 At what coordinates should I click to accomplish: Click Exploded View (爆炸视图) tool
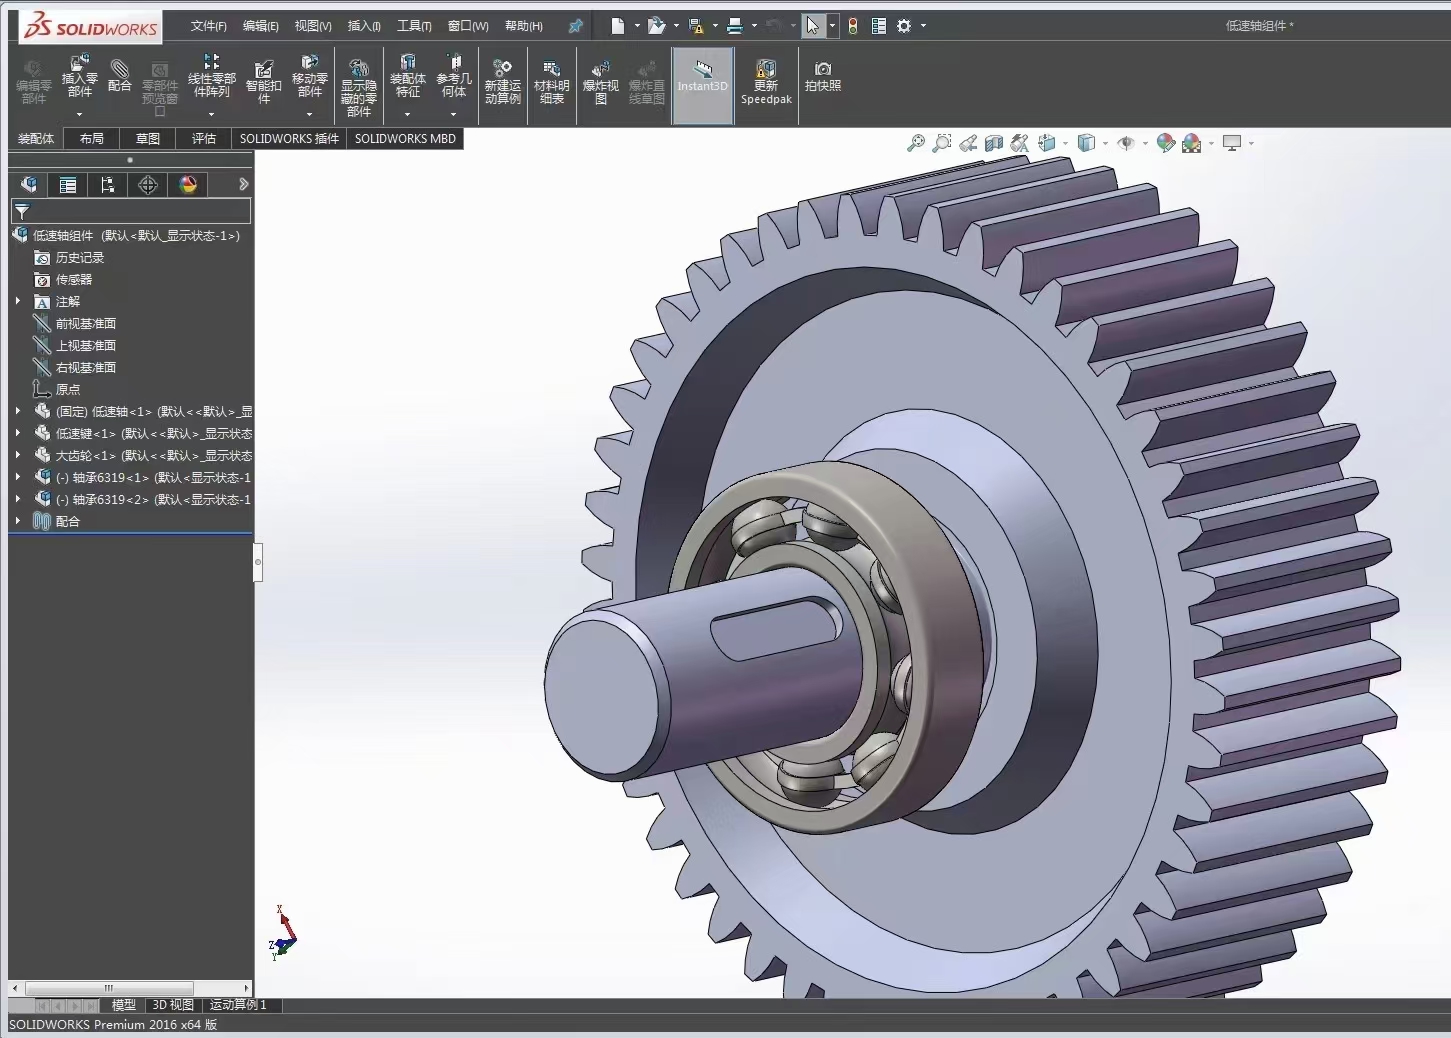[600, 82]
